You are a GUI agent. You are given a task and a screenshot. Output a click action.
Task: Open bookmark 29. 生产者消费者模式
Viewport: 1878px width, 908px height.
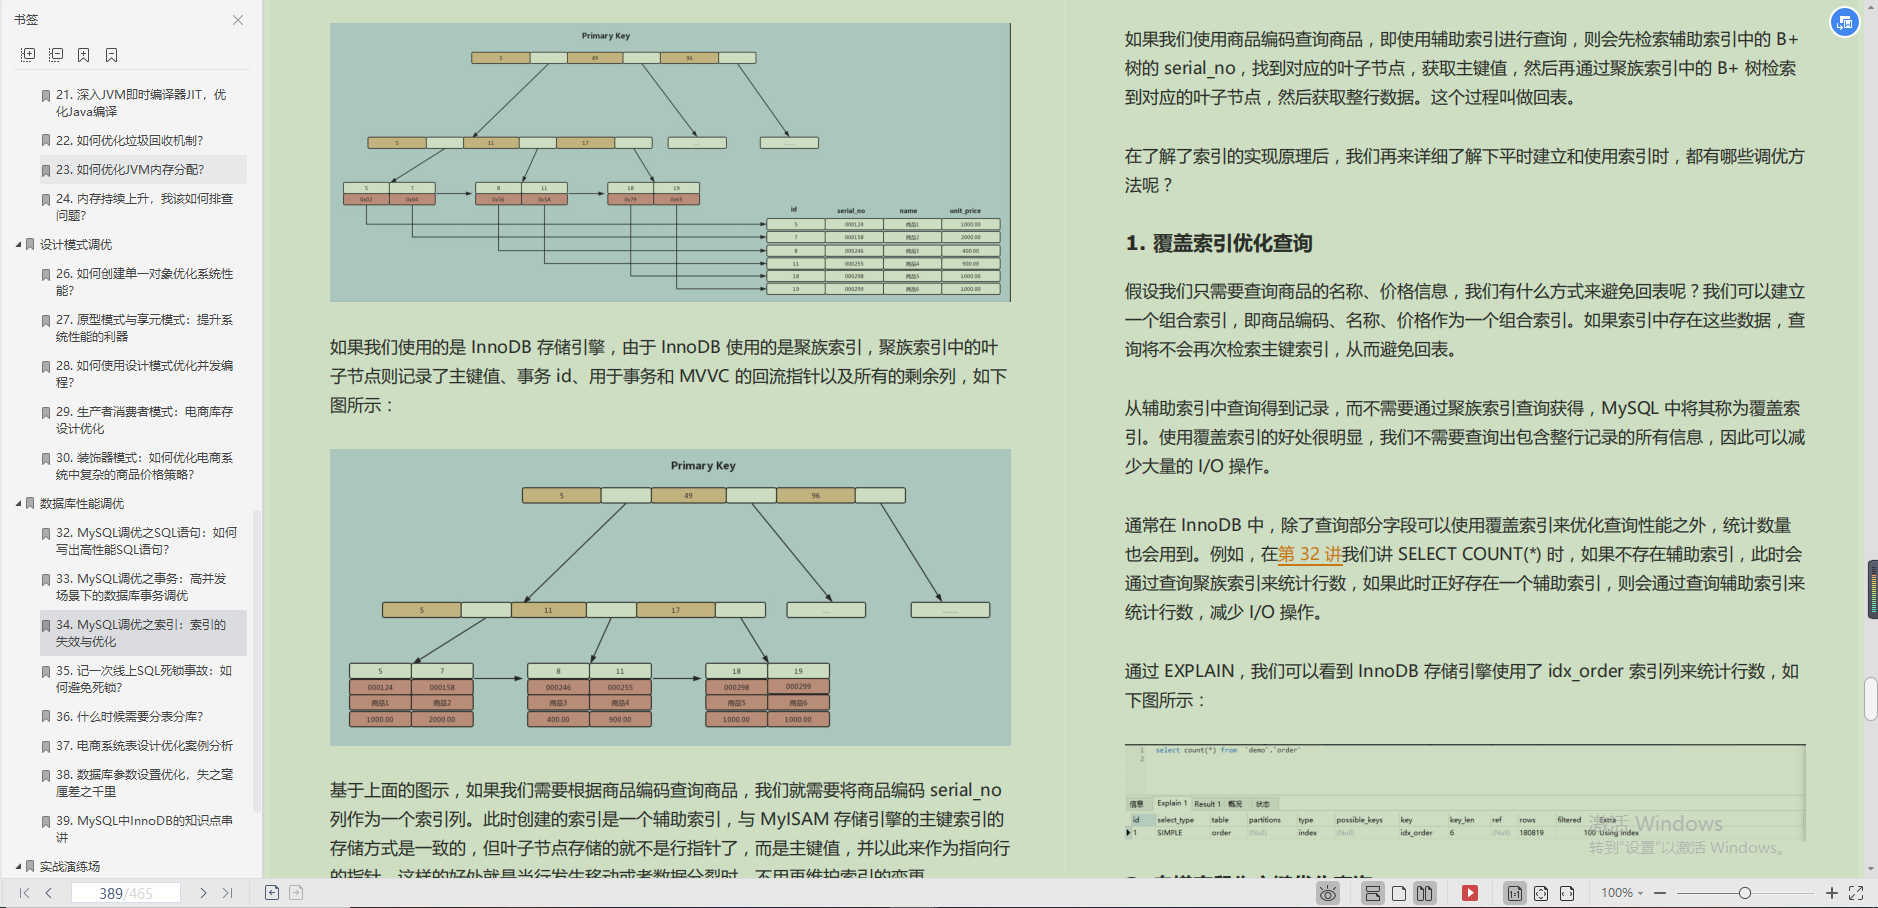pos(142,420)
